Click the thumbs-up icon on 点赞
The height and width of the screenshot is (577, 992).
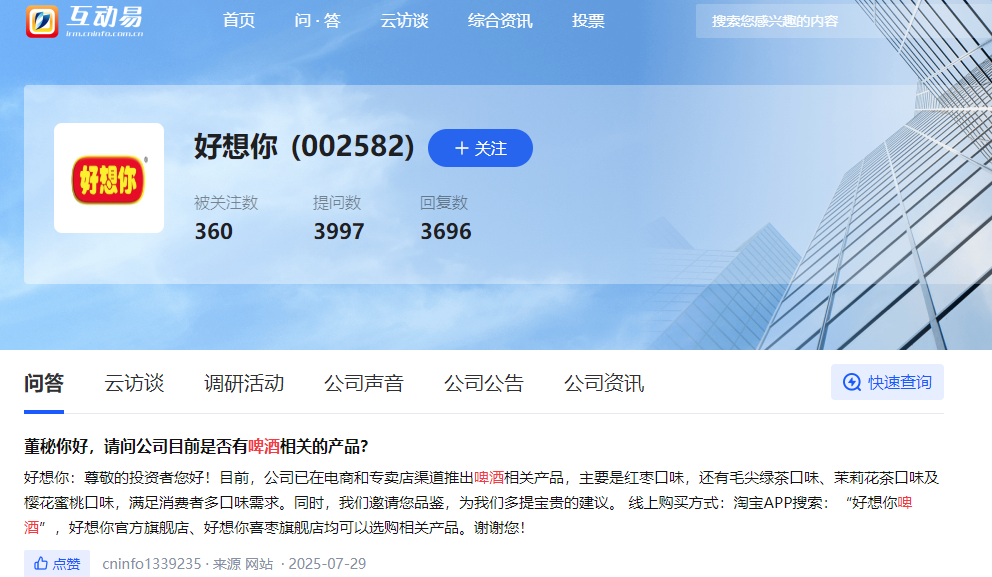click(x=41, y=563)
